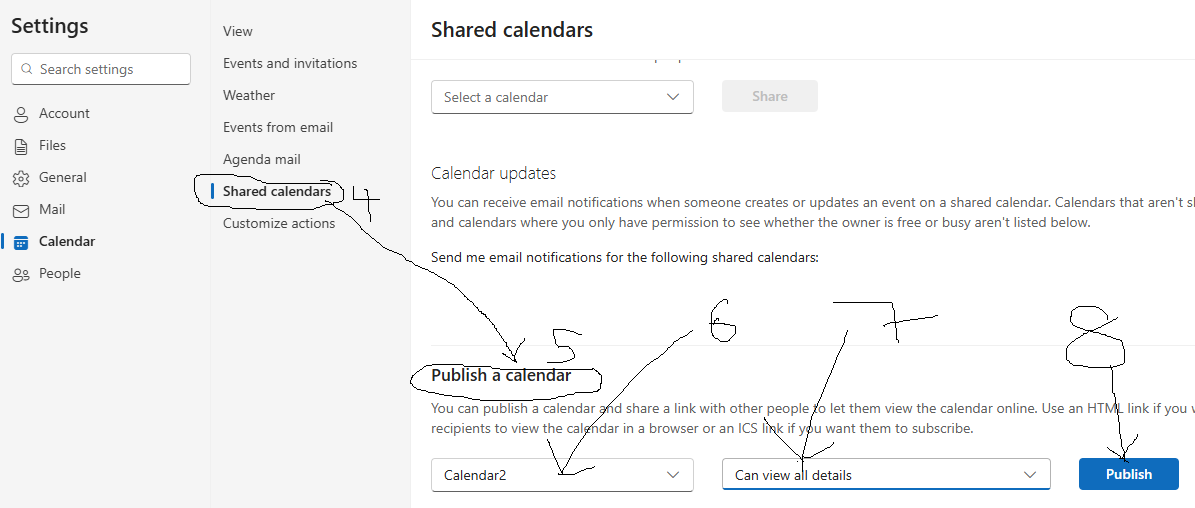Open the View settings section

238,31
